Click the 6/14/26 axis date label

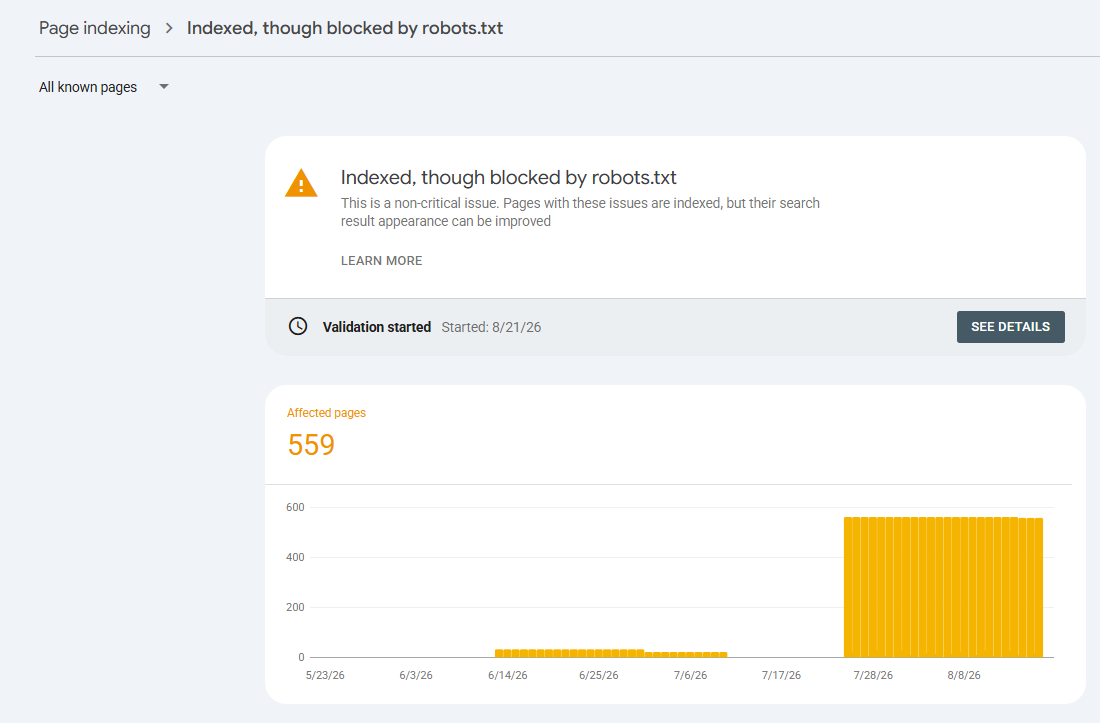tap(508, 675)
